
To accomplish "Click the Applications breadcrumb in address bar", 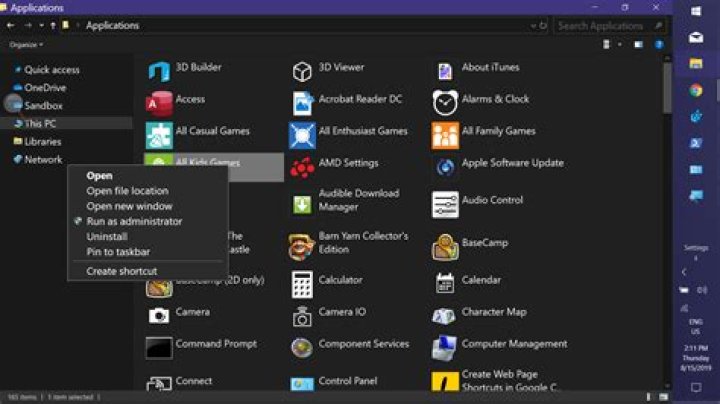I will point(112,26).
